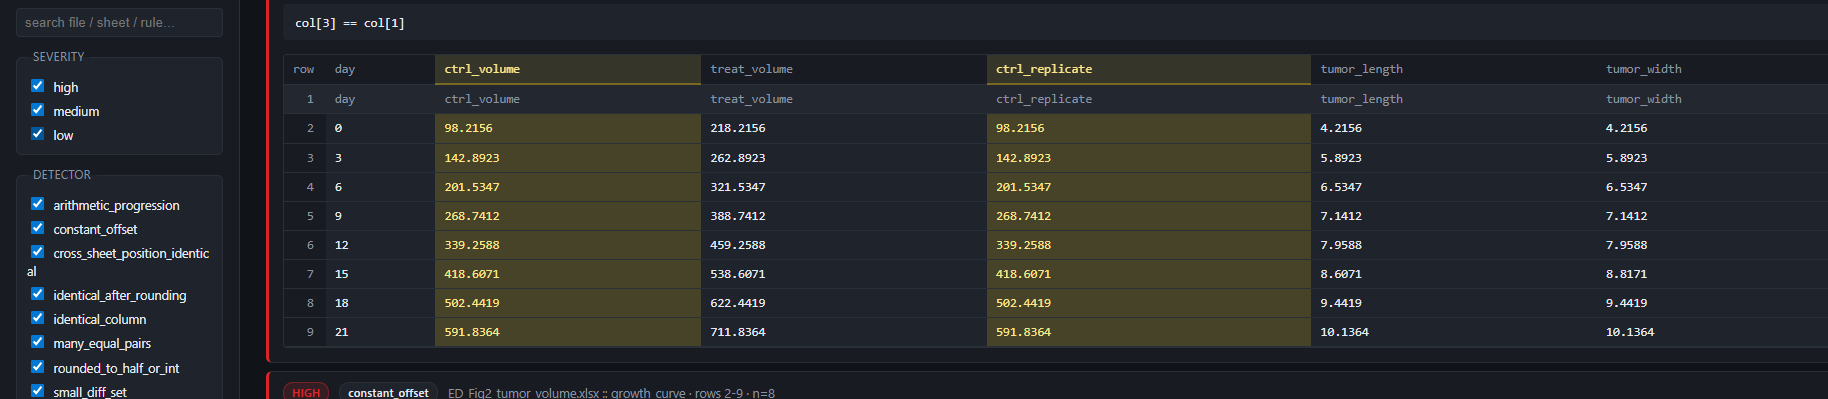This screenshot has width=1828, height=399.
Task: Click ctrl_volume cell 502.4419
Action: [568, 303]
